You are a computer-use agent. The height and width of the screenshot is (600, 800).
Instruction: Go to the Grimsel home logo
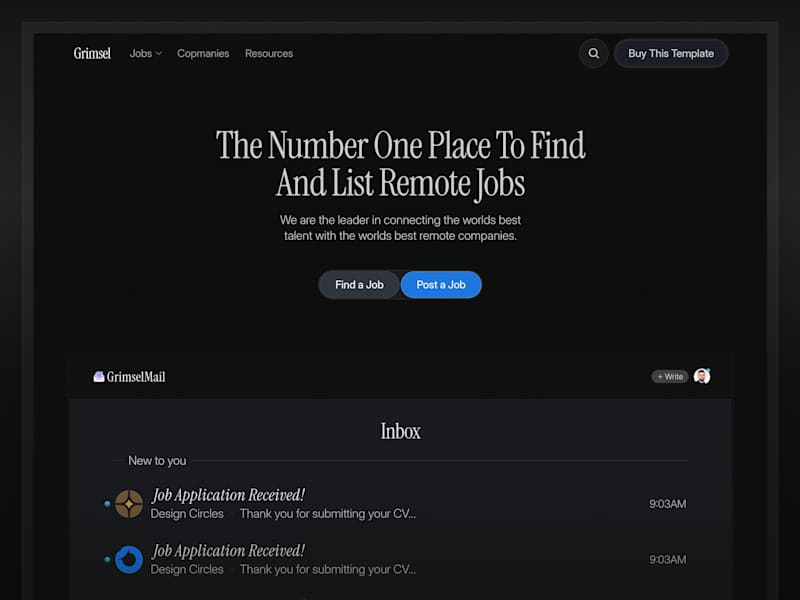[92, 53]
